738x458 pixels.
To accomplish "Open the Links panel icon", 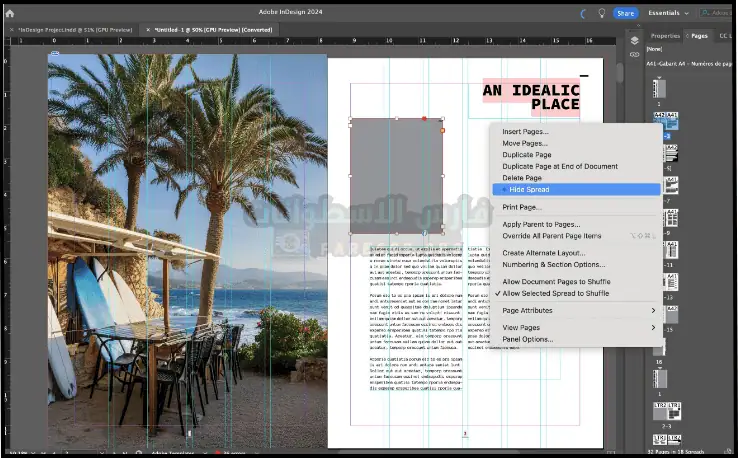I will point(634,54).
